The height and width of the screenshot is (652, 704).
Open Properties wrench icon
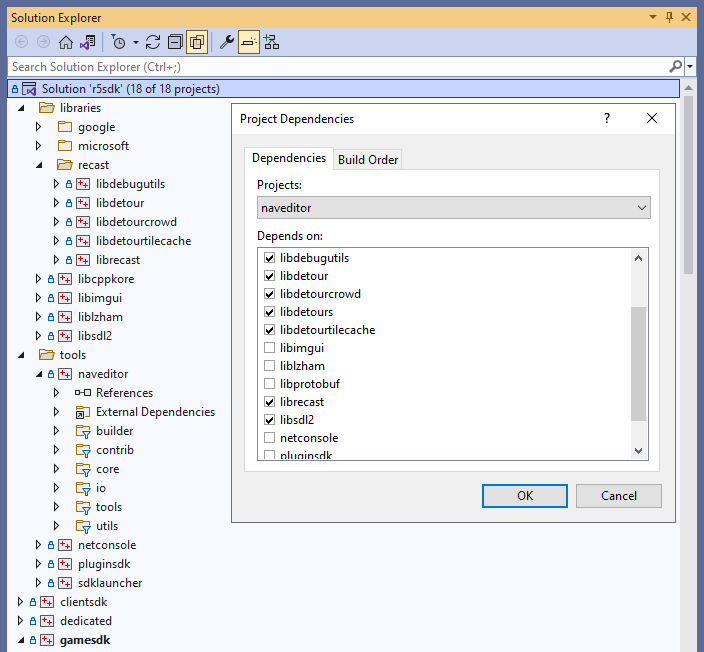tap(227, 42)
